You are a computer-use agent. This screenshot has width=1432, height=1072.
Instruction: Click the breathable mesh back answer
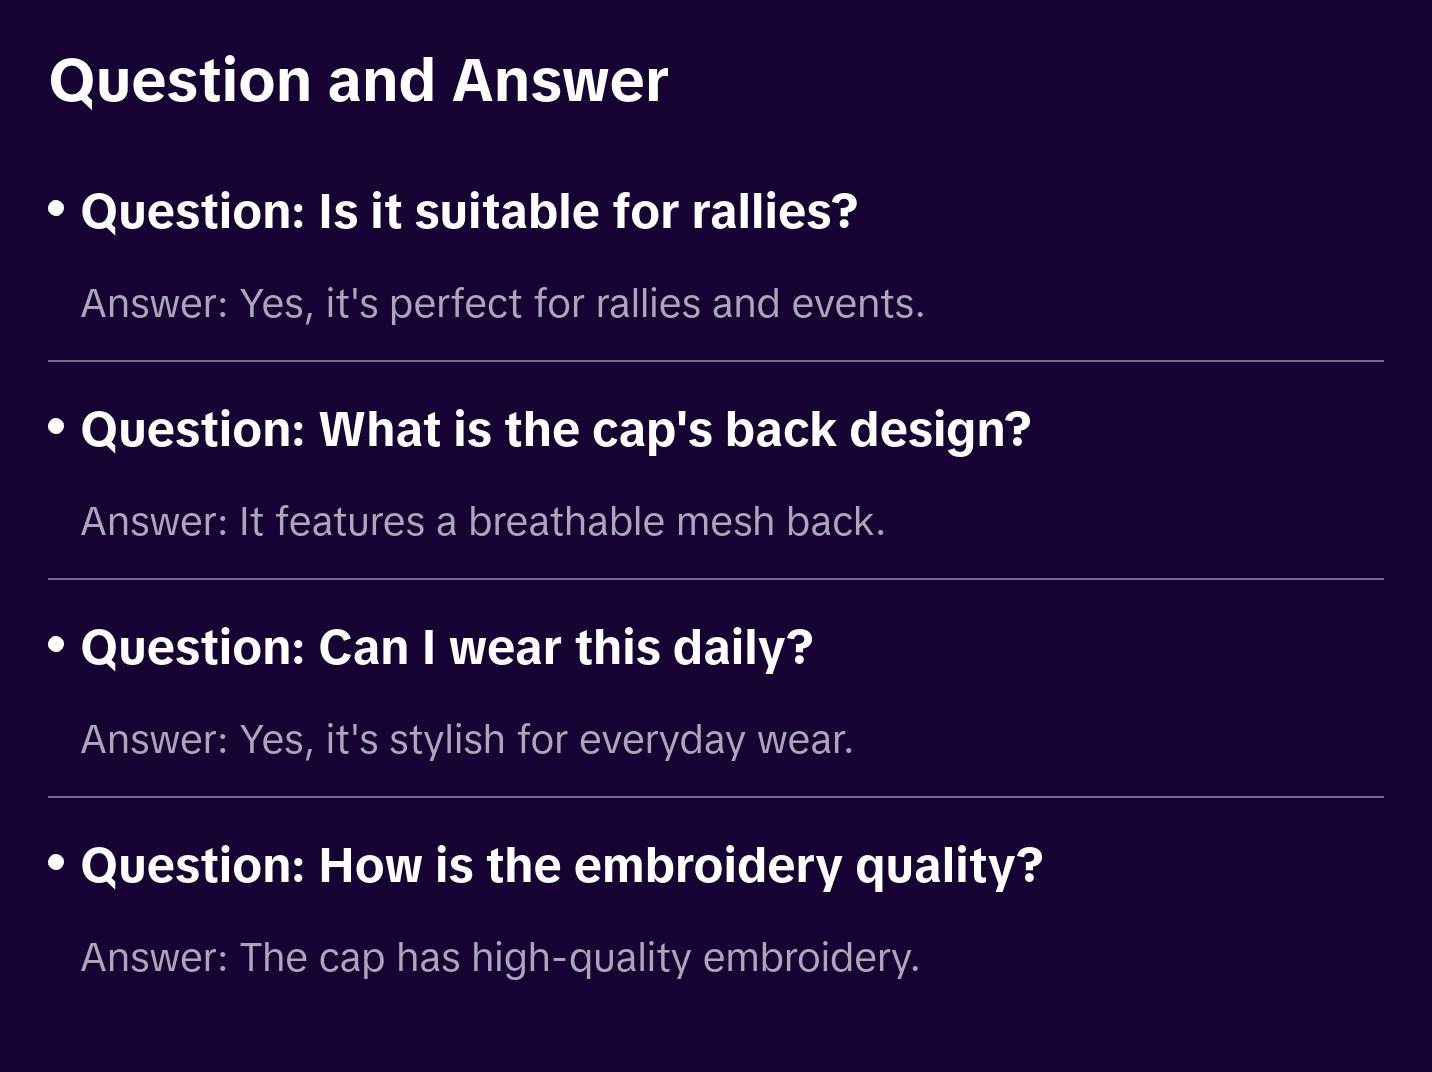click(x=483, y=522)
